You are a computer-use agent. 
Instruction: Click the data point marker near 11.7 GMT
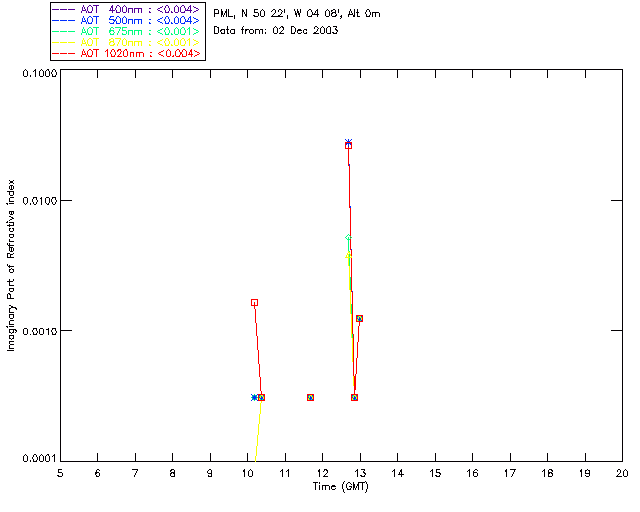[x=310, y=397]
